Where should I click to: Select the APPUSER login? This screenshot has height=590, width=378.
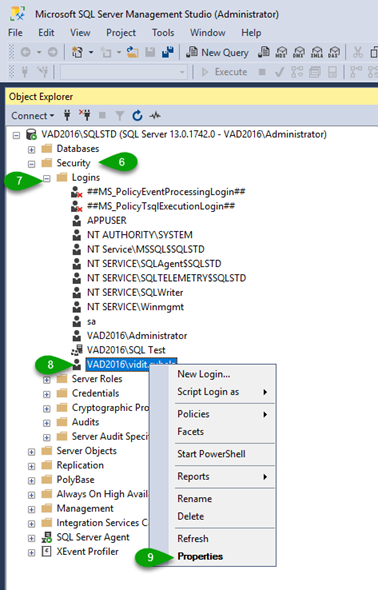coord(107,220)
